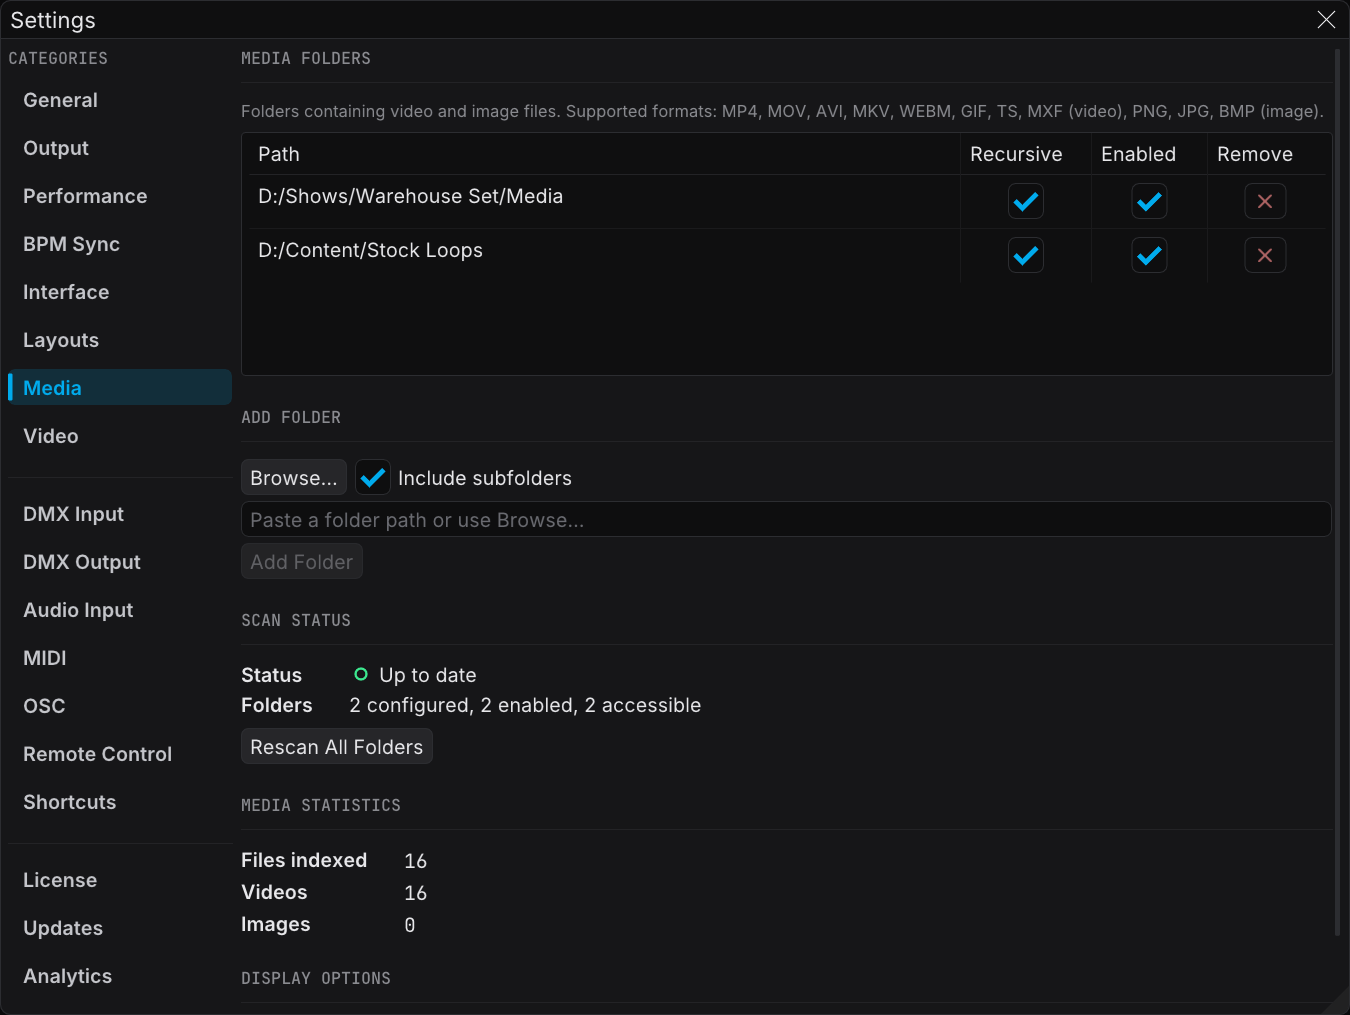Select the OSC category

tap(120, 706)
